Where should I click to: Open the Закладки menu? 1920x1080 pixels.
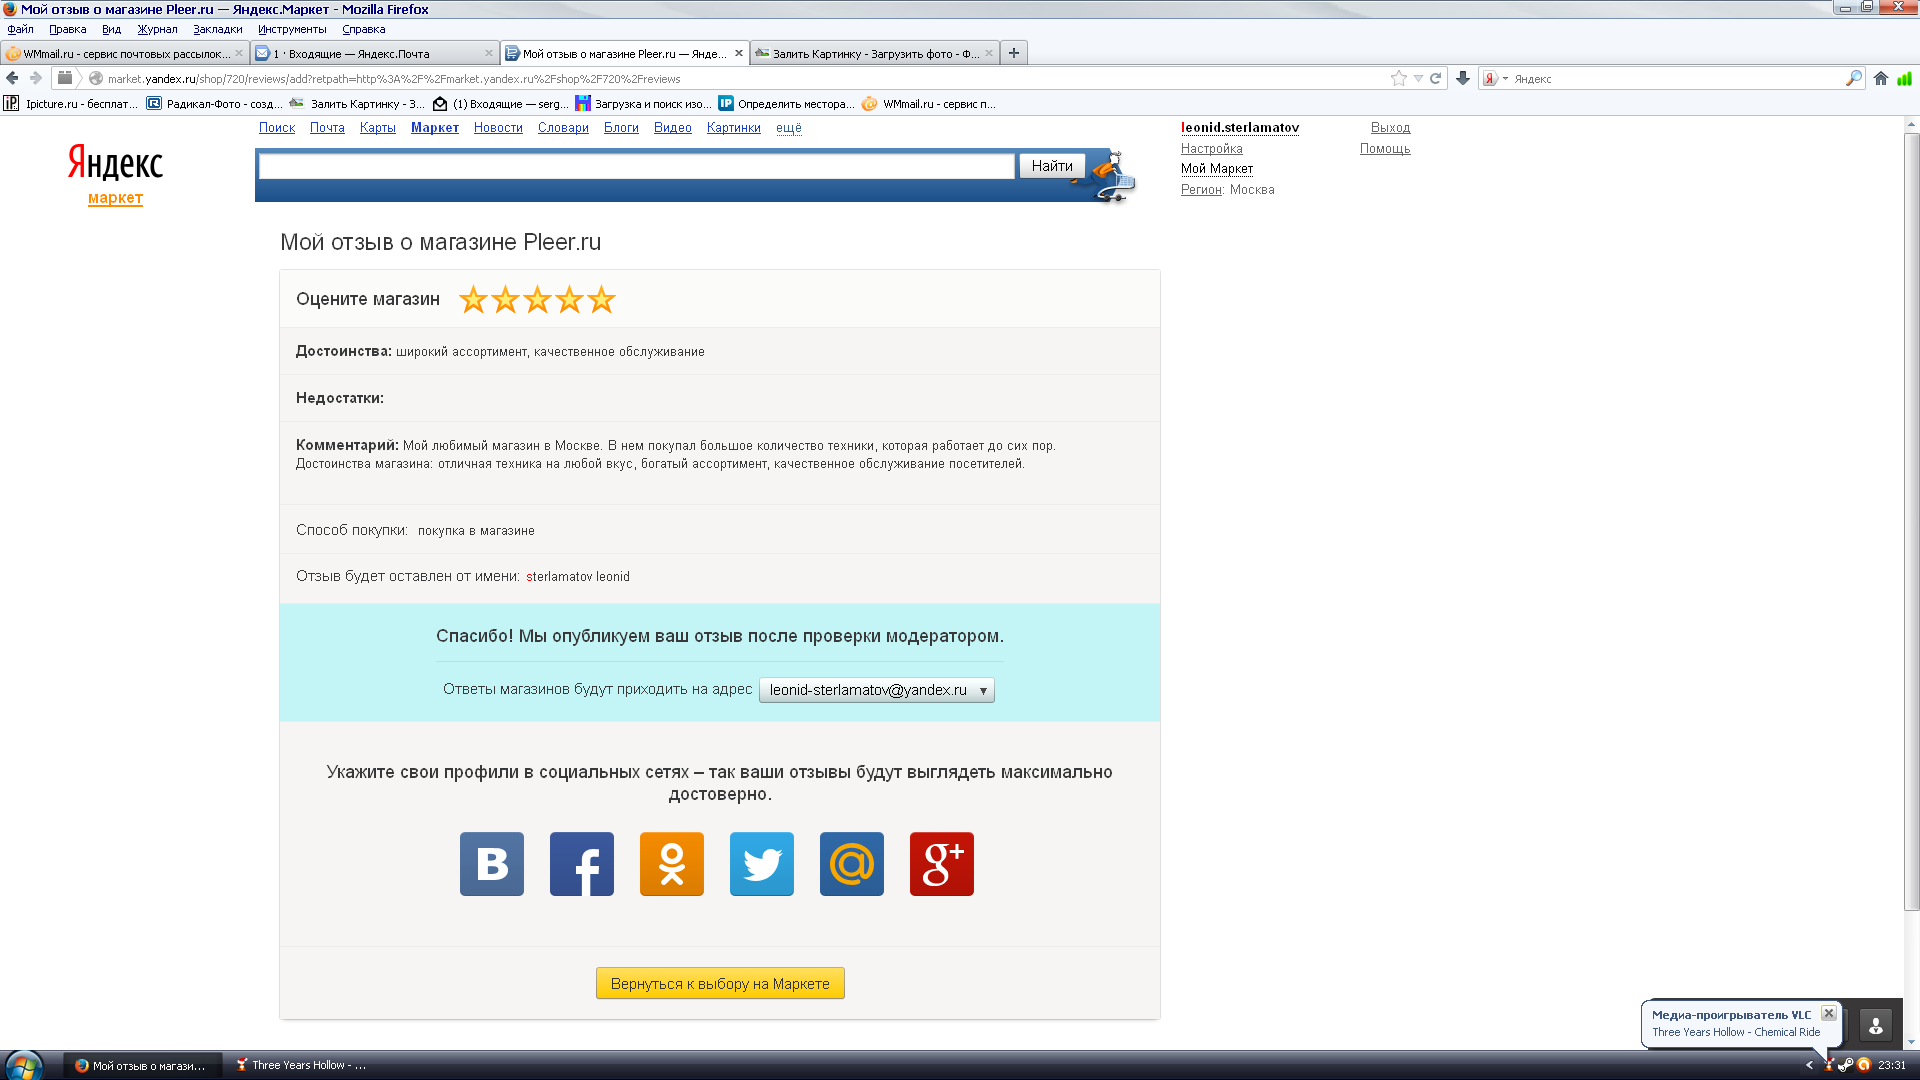[217, 29]
